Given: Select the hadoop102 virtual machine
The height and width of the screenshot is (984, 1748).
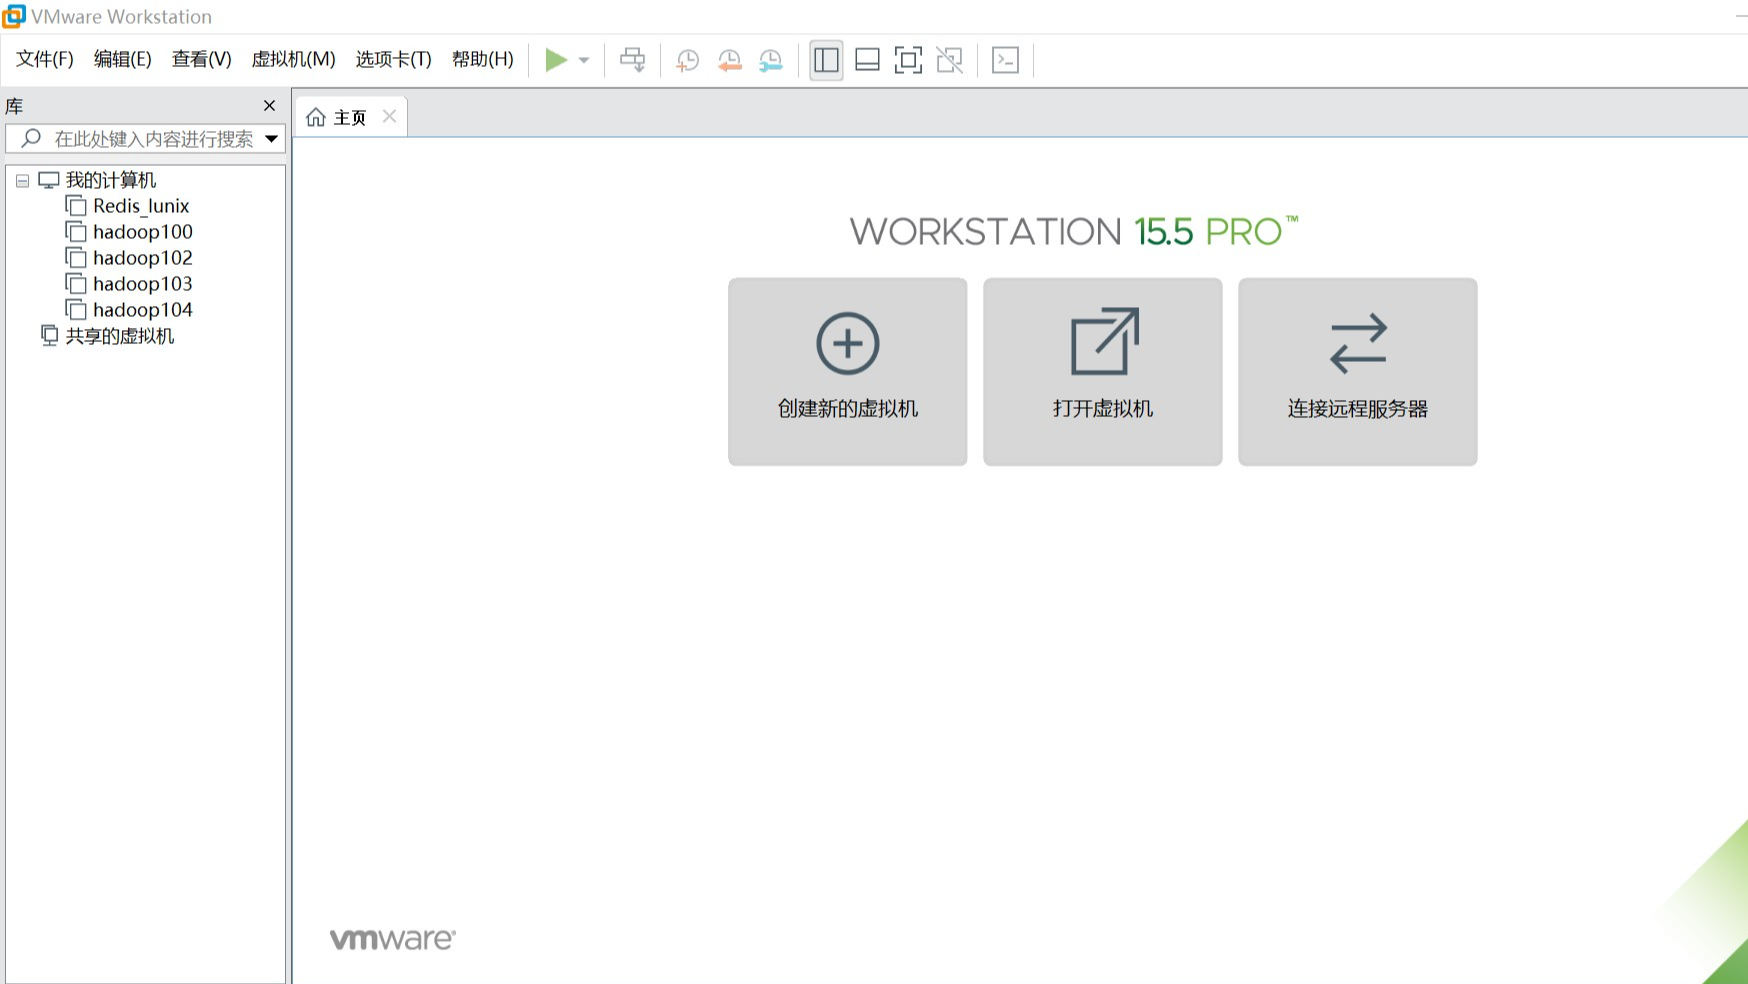Looking at the screenshot, I should tap(142, 258).
